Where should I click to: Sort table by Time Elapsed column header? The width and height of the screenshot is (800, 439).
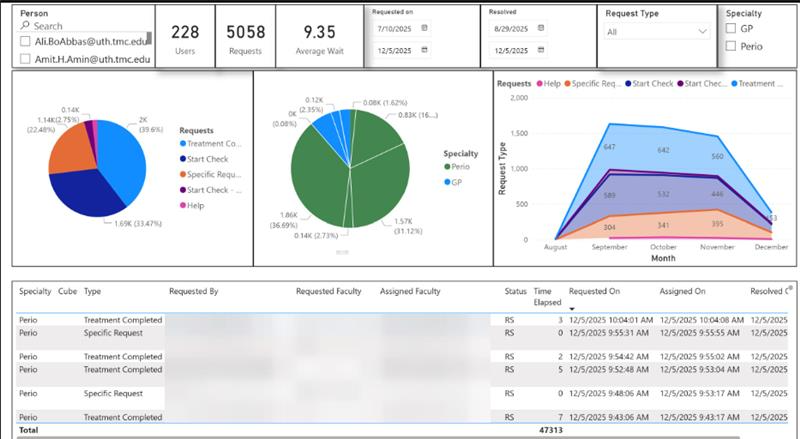tap(547, 297)
